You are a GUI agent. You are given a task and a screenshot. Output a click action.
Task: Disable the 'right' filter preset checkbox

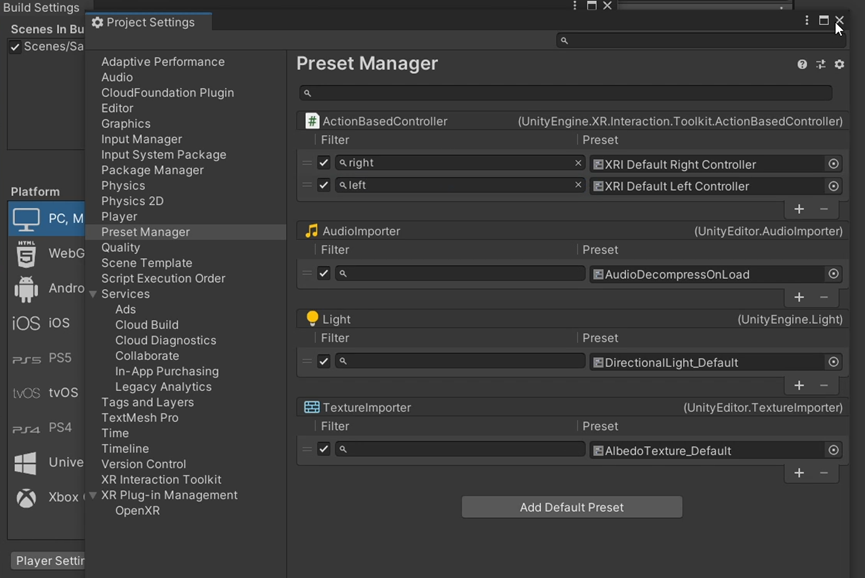click(324, 163)
